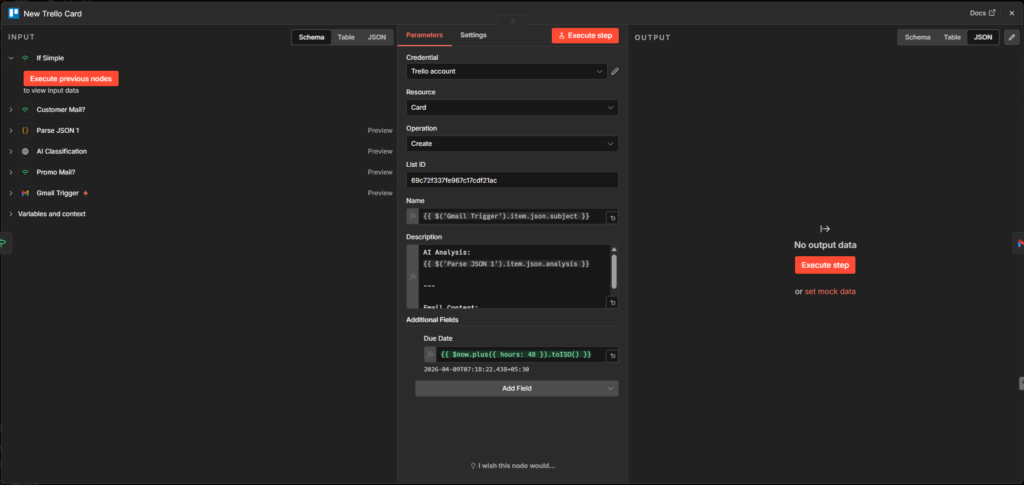Click the Due Date expression field

[521, 354]
